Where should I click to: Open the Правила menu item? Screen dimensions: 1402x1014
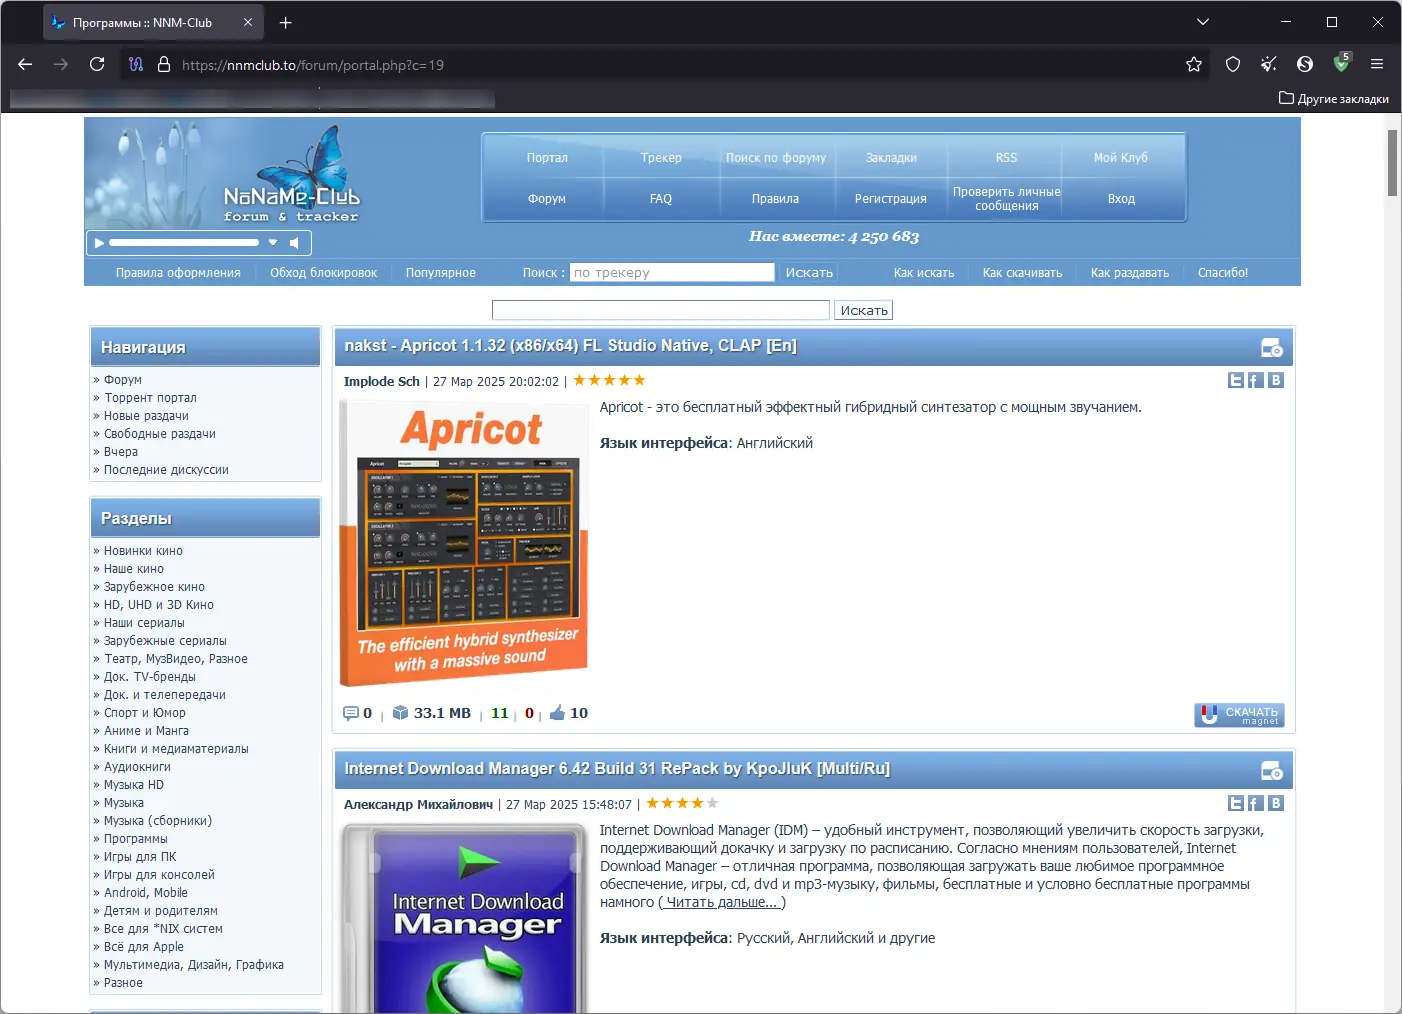click(776, 199)
